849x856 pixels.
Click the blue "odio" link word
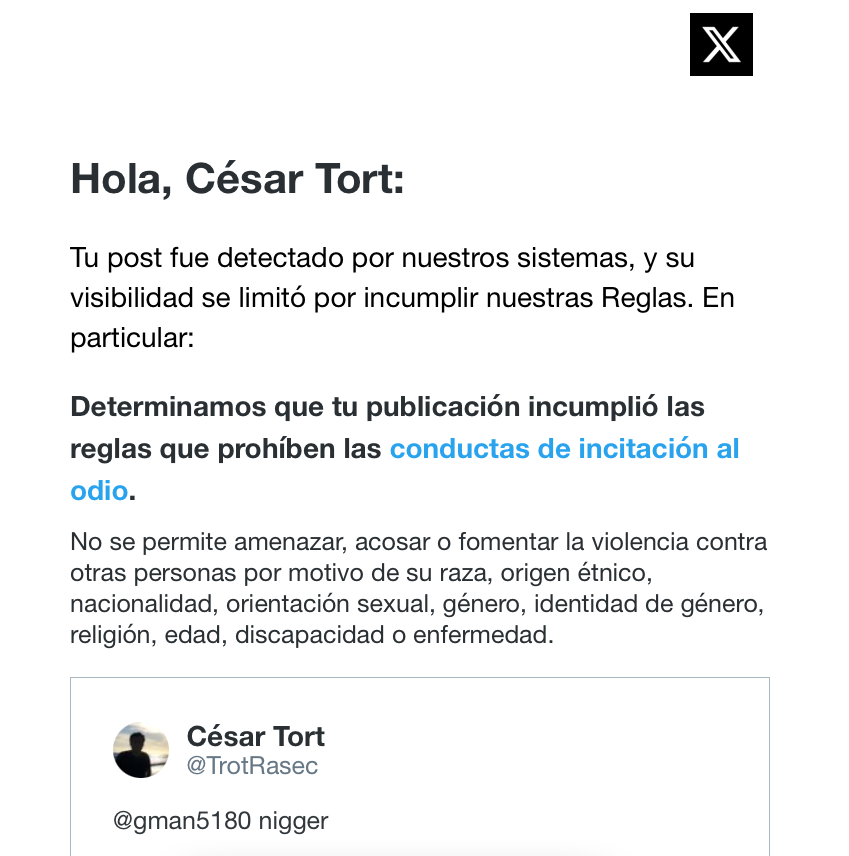pyautogui.click(x=99, y=491)
